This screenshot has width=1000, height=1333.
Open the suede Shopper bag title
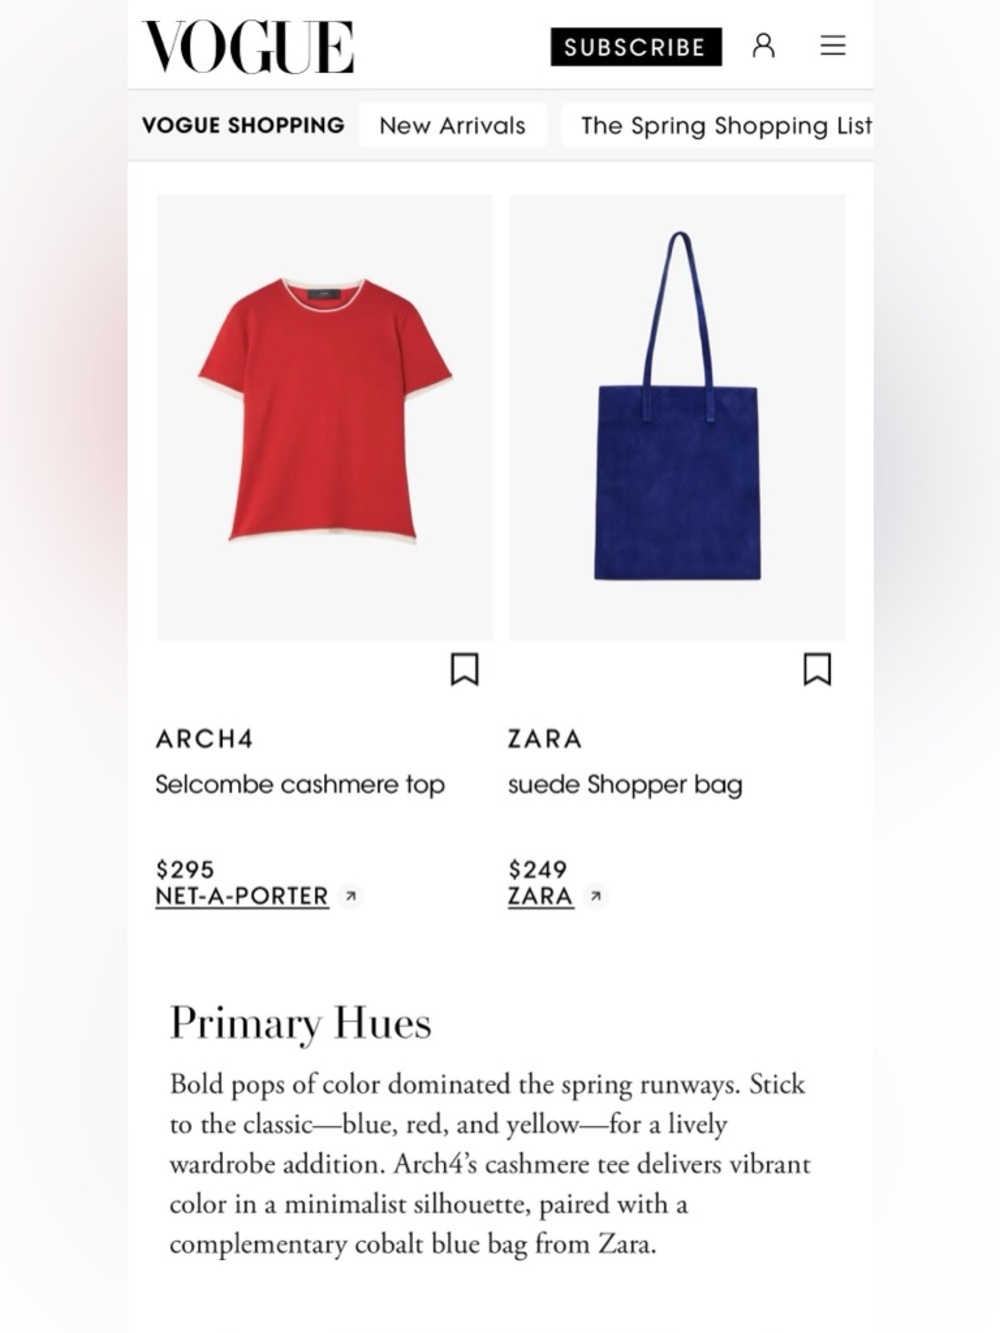tap(625, 784)
